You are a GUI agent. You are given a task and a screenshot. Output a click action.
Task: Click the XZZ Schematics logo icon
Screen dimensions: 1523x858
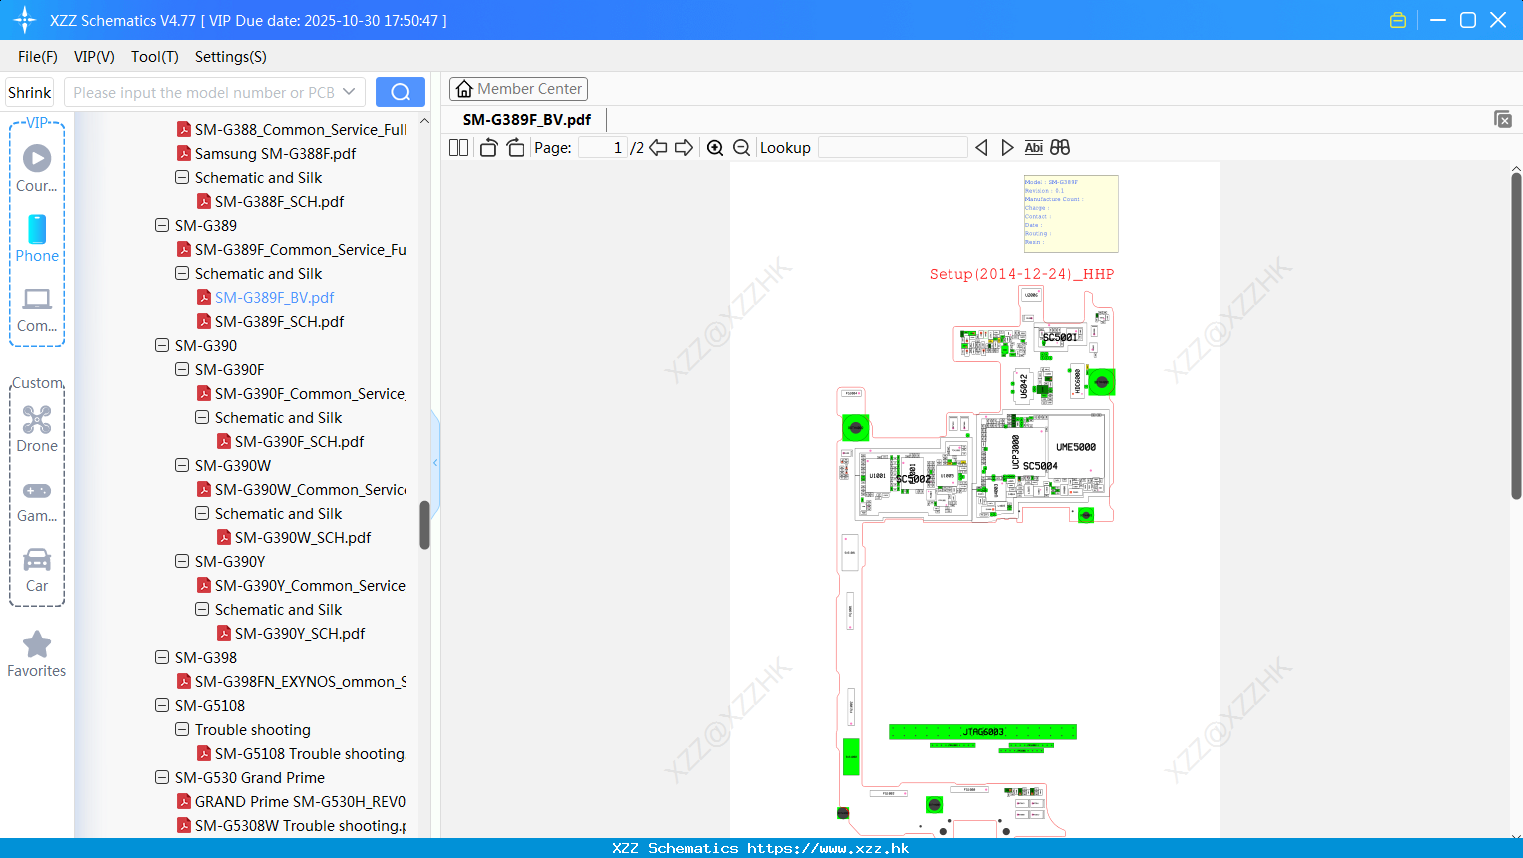(x=25, y=20)
